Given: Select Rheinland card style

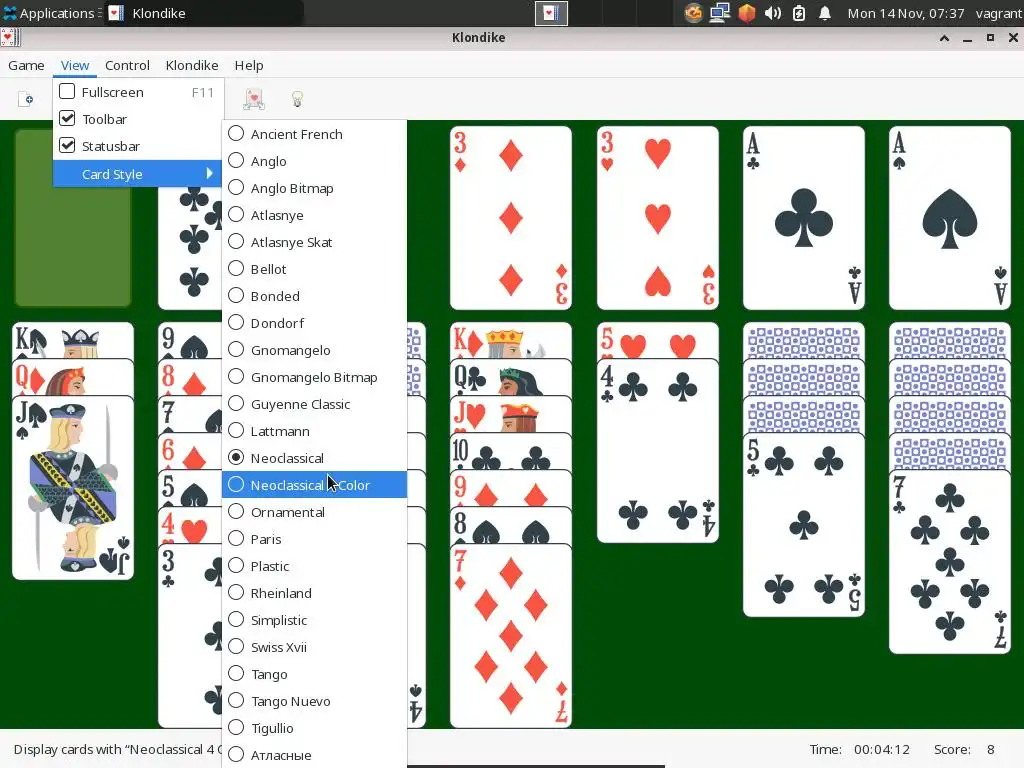Looking at the screenshot, I should 314,593.
